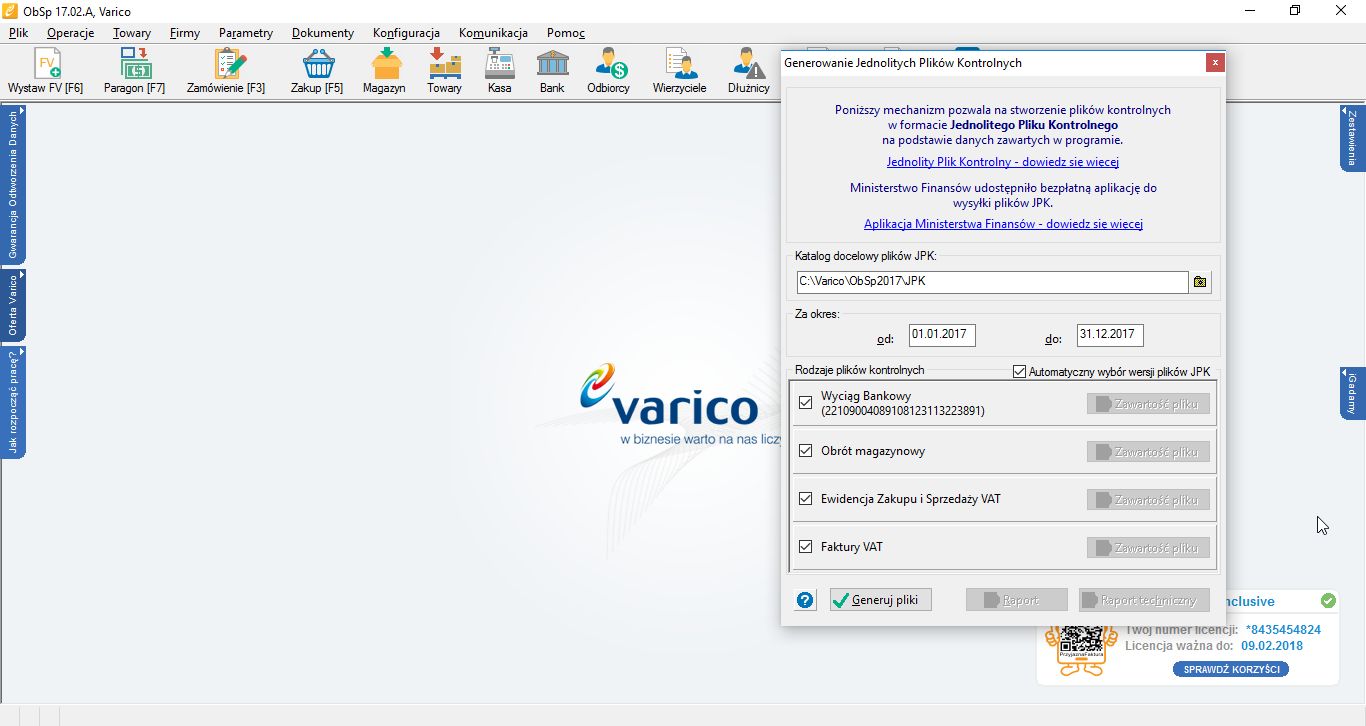Open Zakup [F5] purchase basket
This screenshot has height=726, width=1366.
[317, 72]
